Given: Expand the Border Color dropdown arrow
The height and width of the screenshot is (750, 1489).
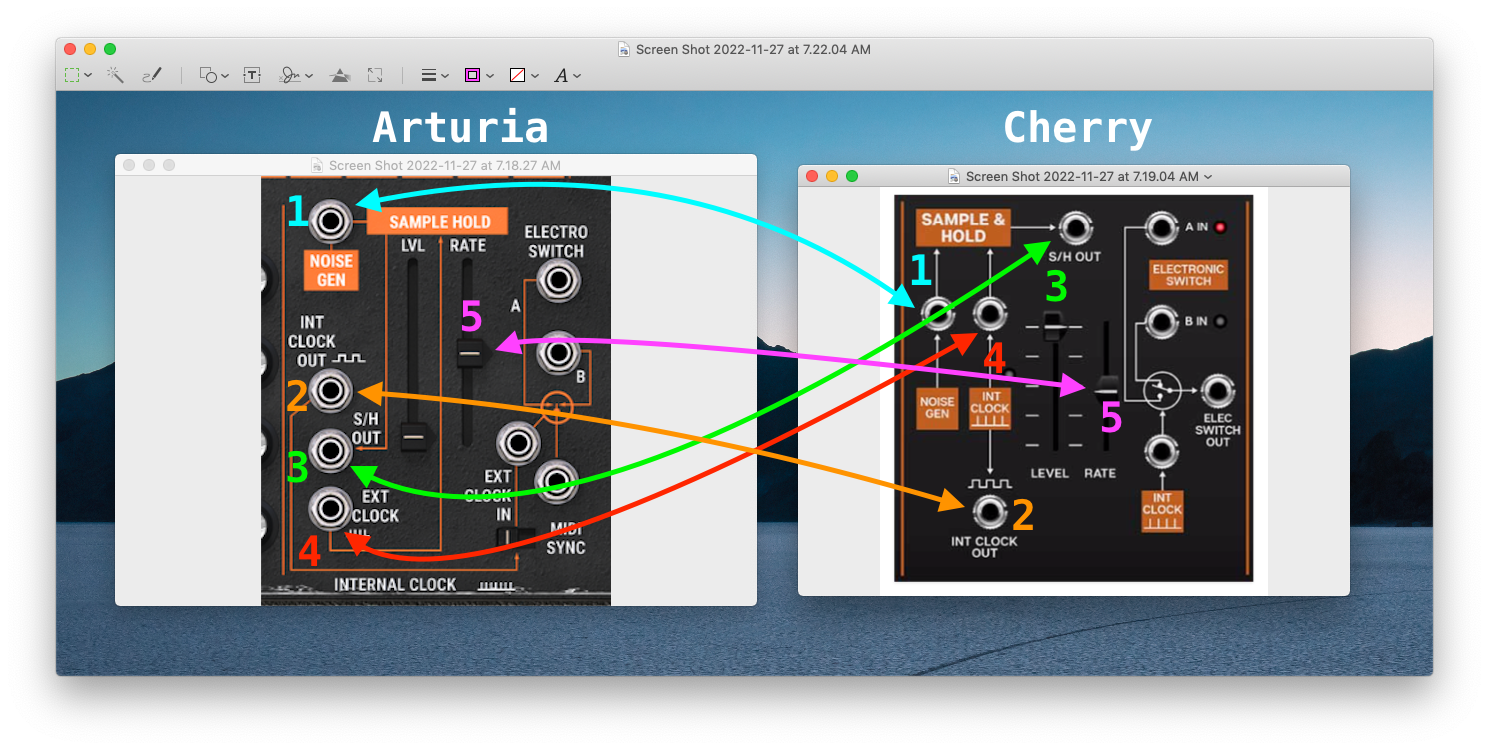Looking at the screenshot, I should (x=490, y=76).
